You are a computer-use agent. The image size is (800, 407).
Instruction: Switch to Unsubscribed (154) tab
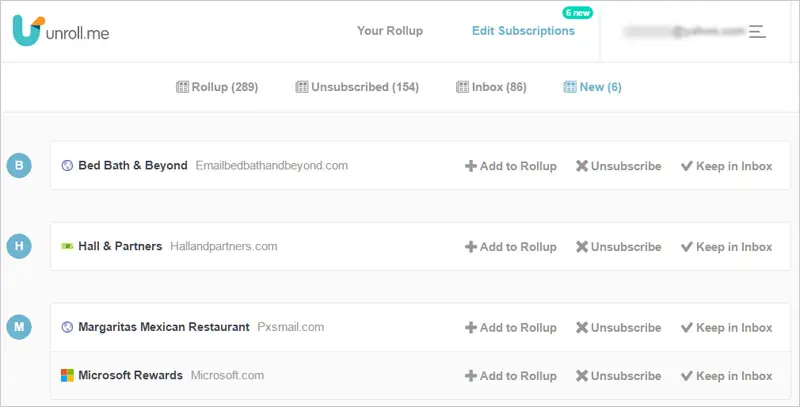(x=357, y=87)
